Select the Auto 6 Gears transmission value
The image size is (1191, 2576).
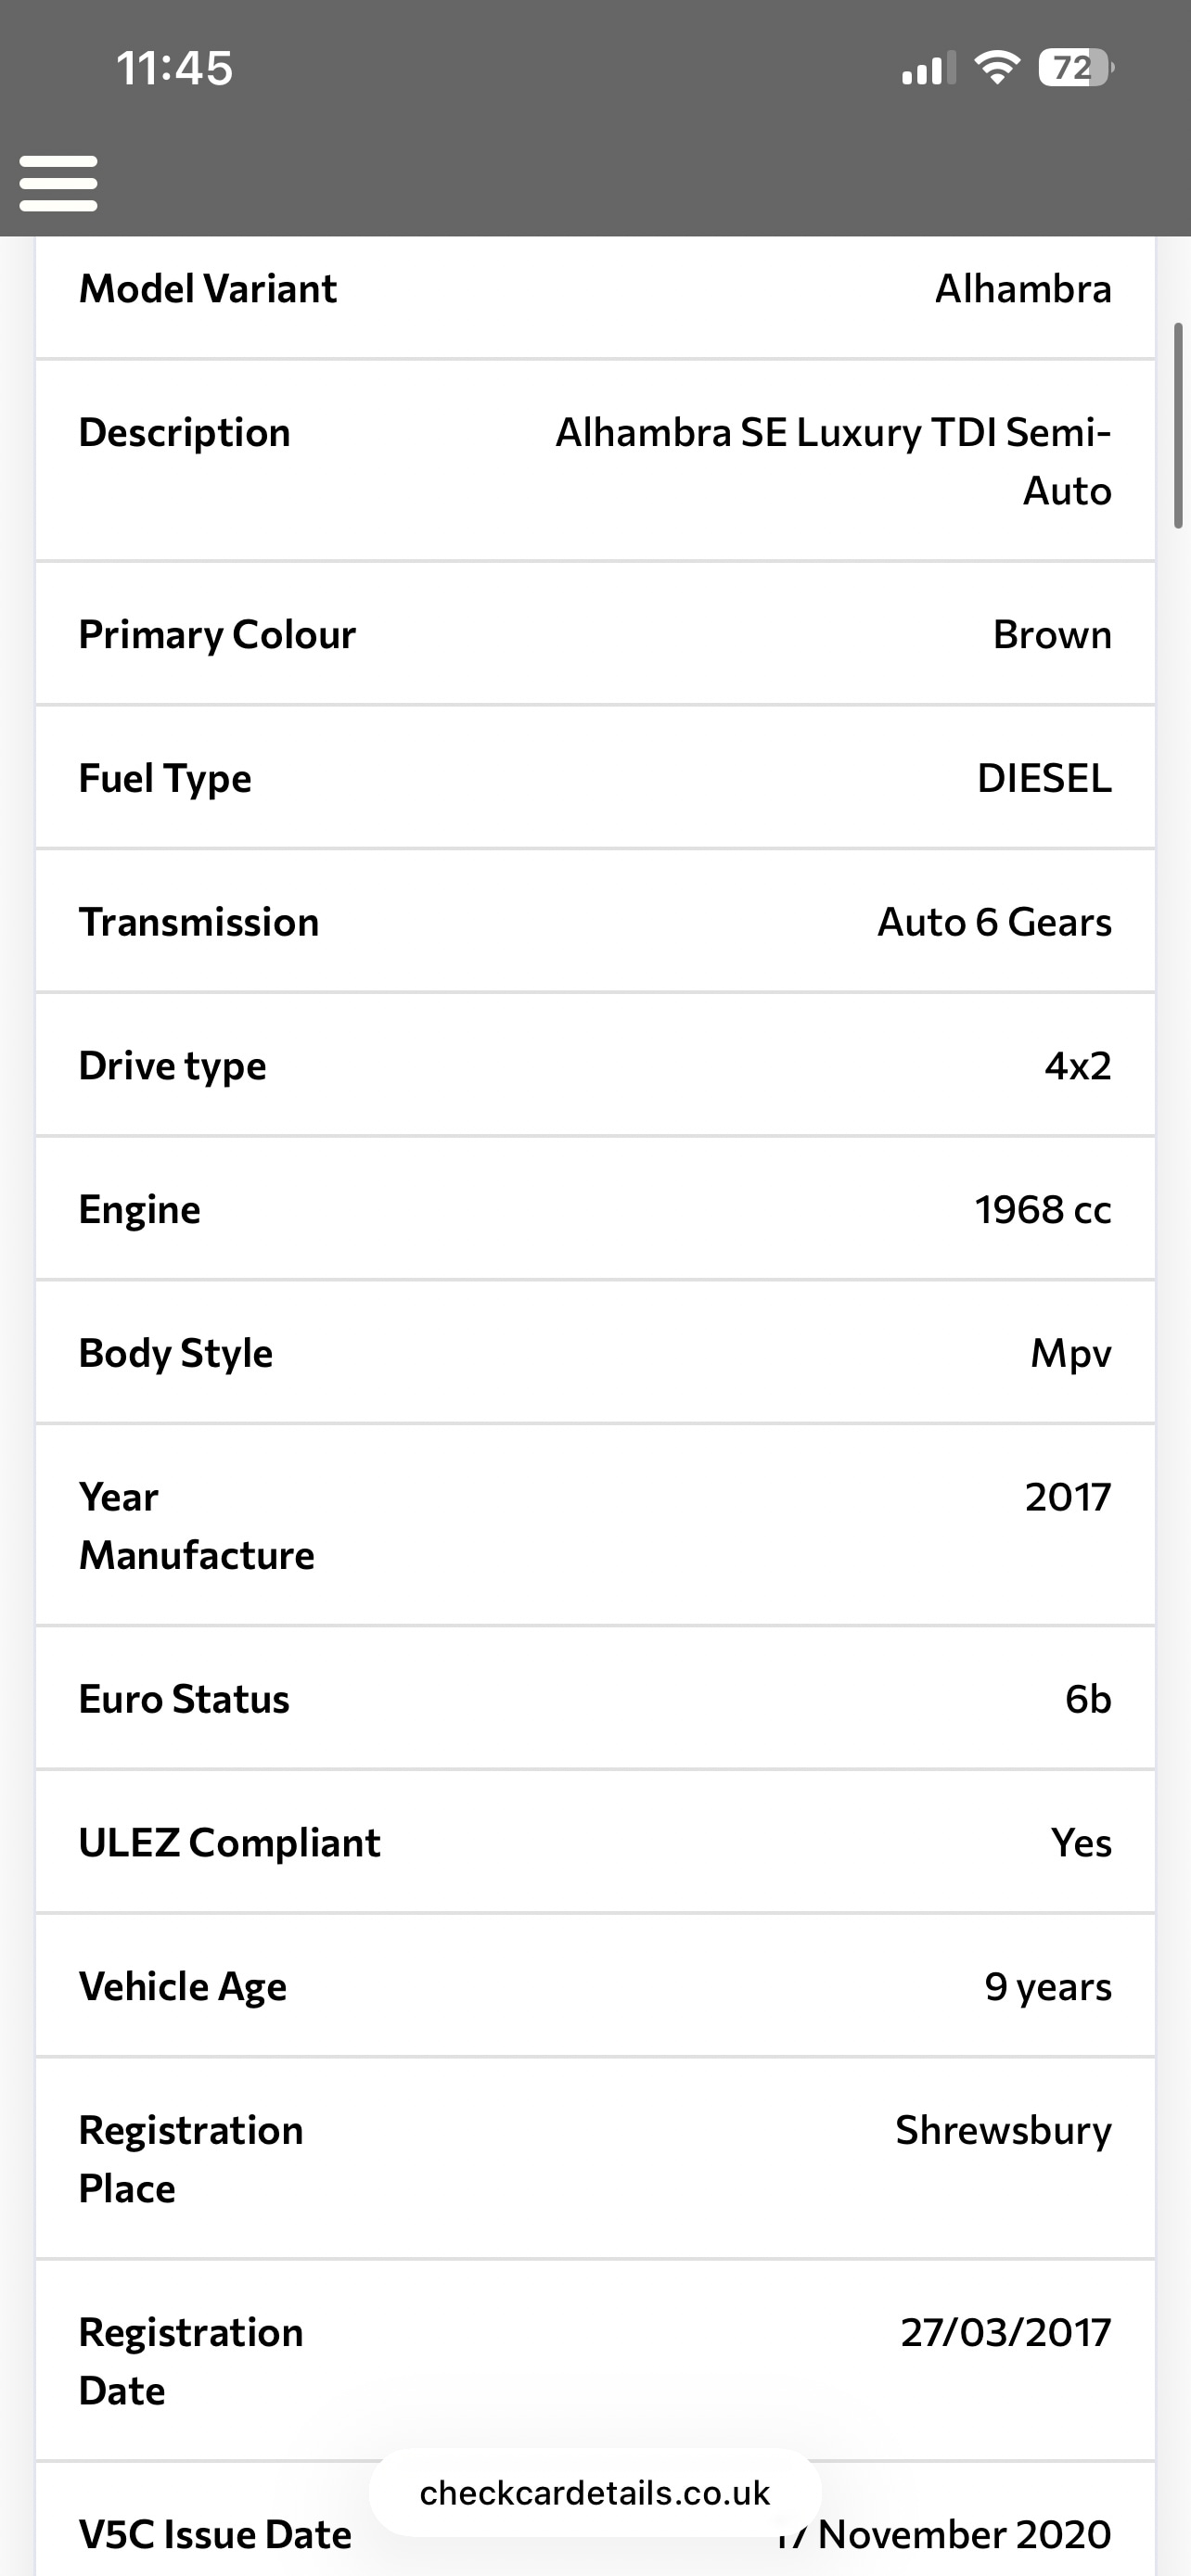[x=994, y=922]
